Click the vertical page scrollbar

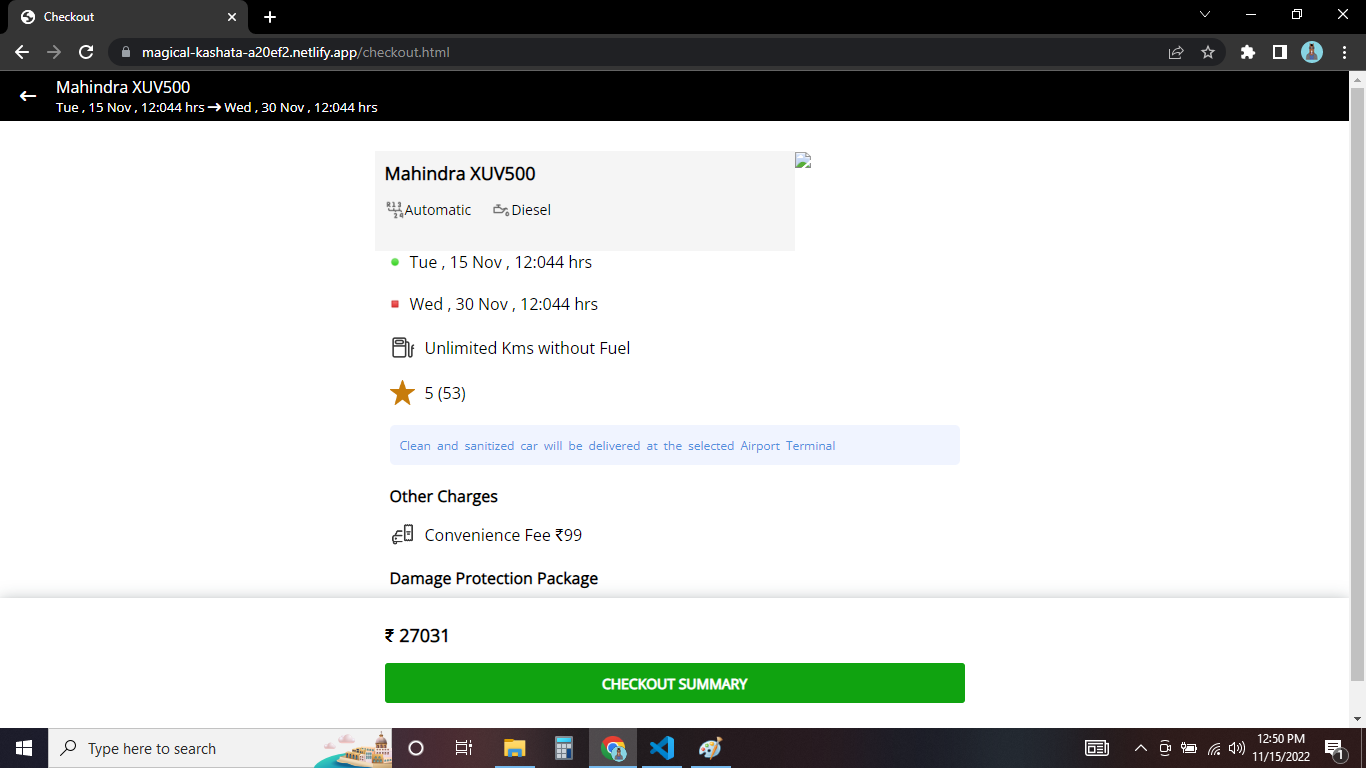[x=1357, y=384]
